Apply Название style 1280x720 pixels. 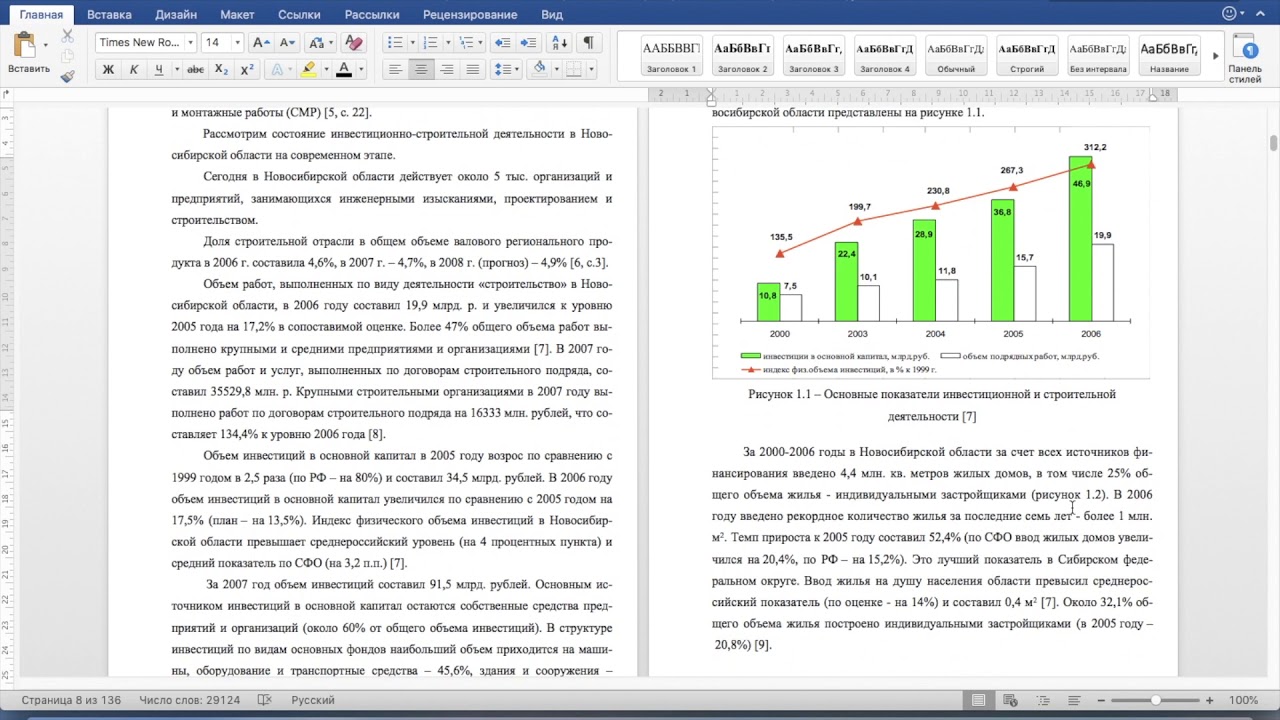point(1169,55)
